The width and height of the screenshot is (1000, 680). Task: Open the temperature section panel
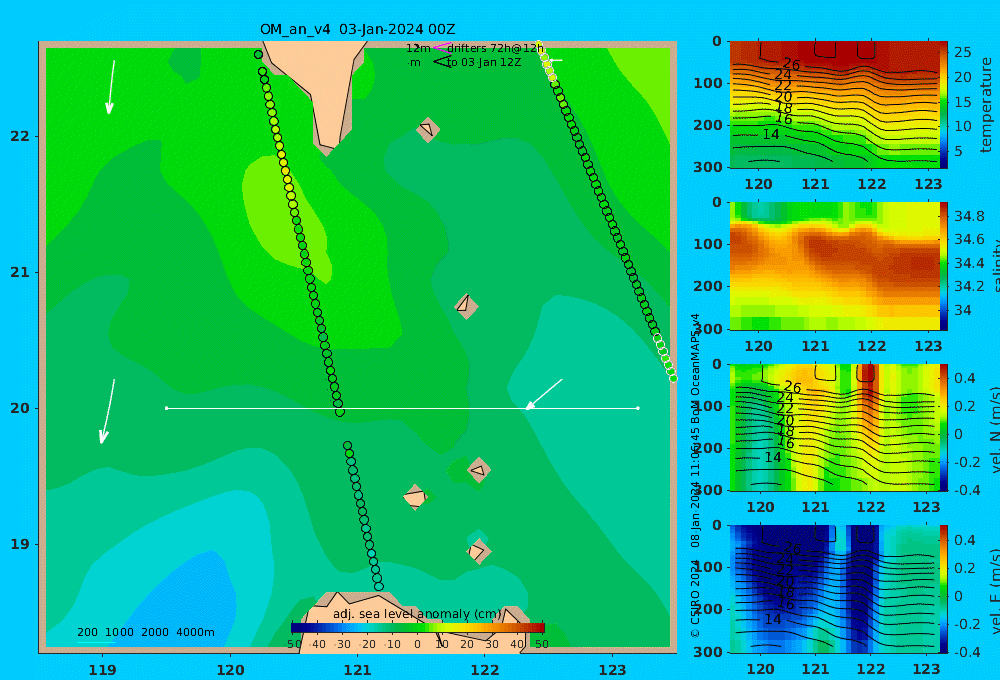(834, 105)
